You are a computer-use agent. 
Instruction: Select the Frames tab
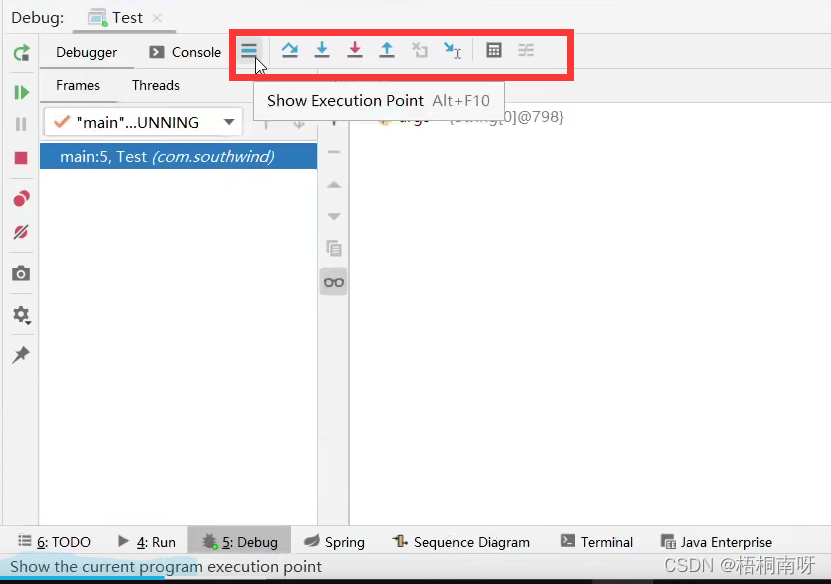[78, 85]
